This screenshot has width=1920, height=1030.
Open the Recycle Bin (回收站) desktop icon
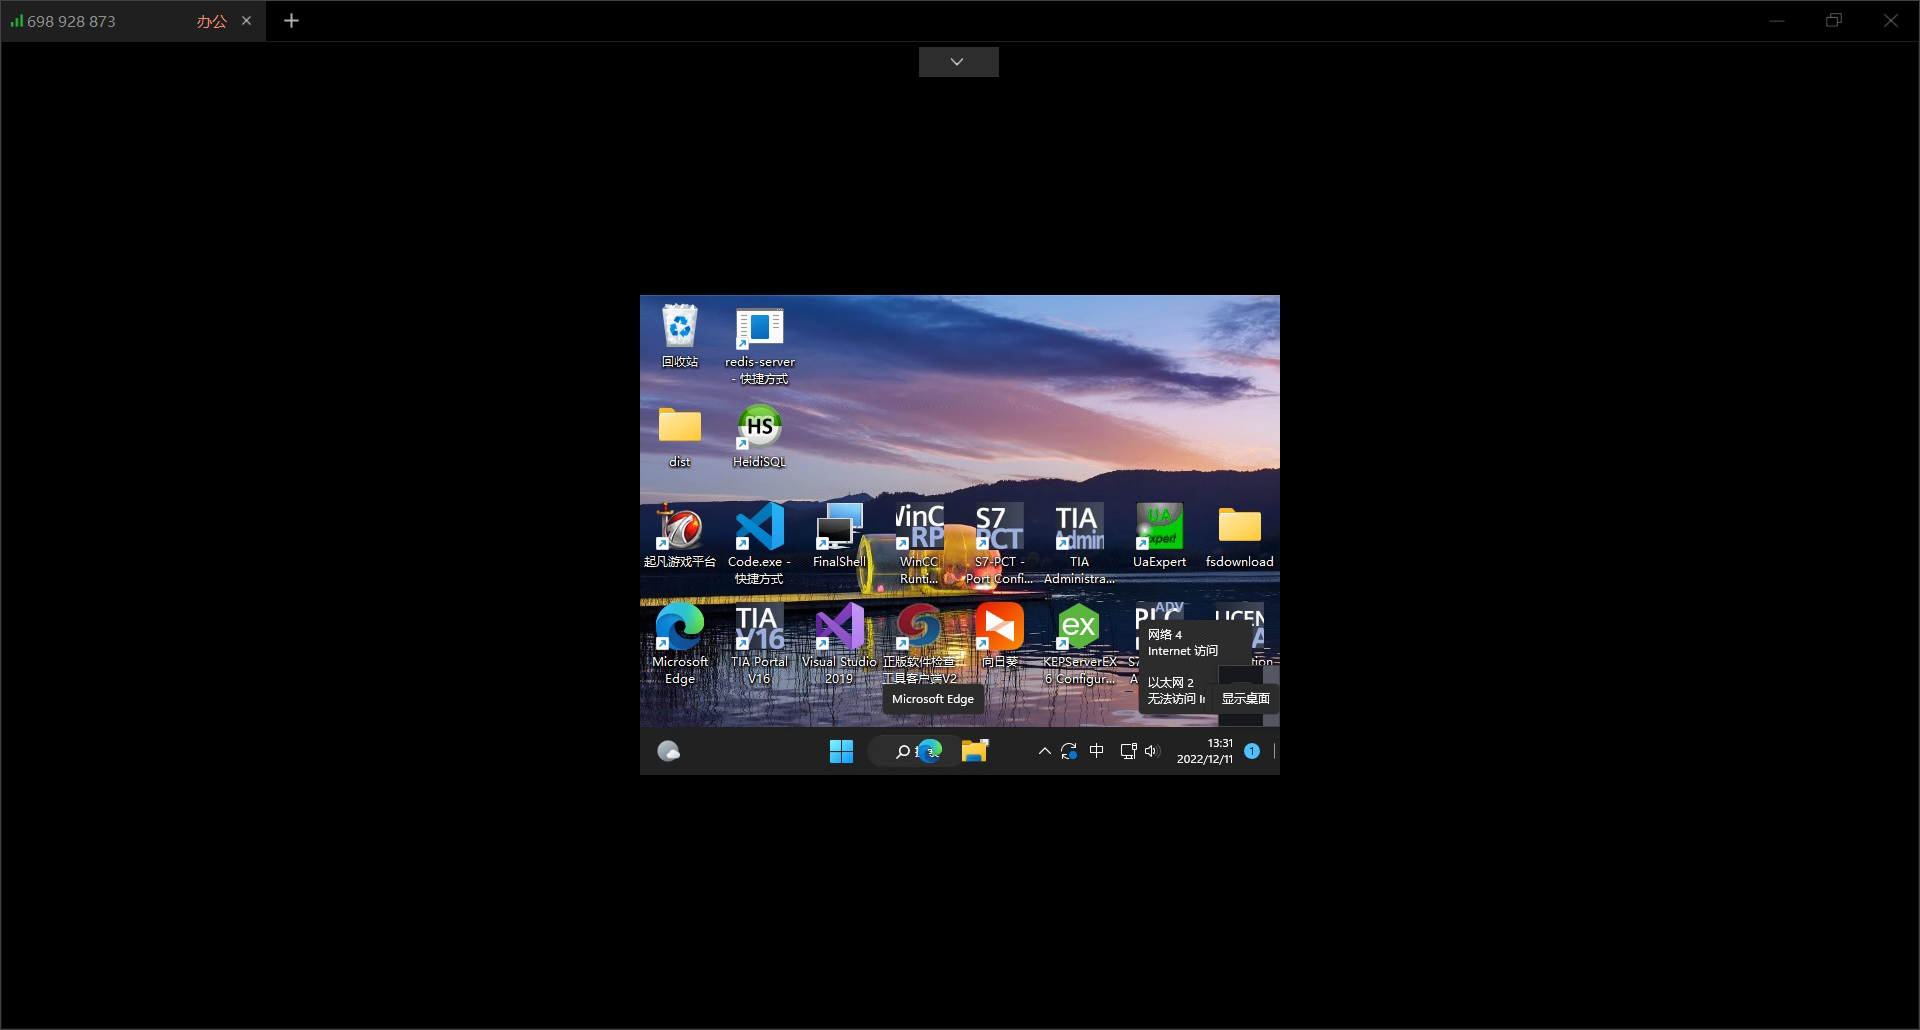tap(680, 336)
